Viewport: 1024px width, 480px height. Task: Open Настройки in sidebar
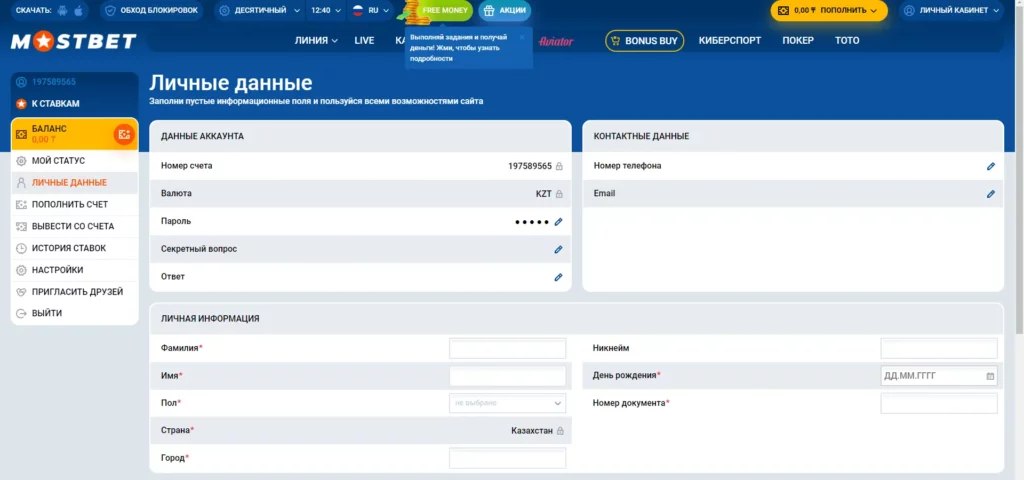point(74,270)
